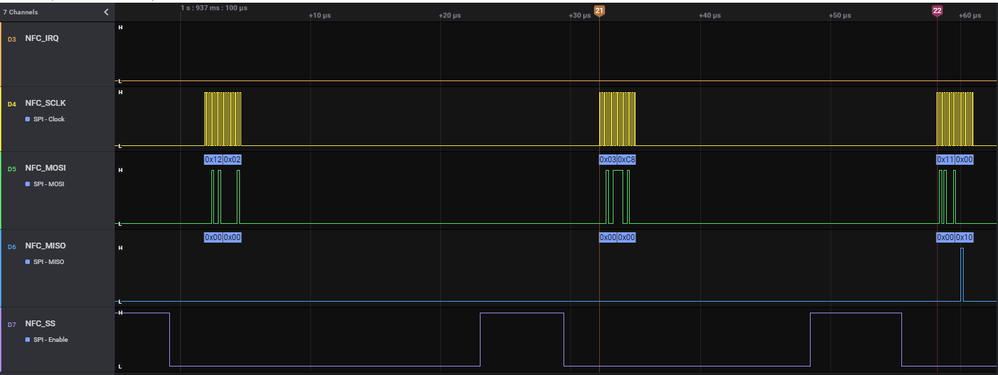Click the 0xC8 decoded MOSI byte
The image size is (998, 375).
tap(626, 159)
